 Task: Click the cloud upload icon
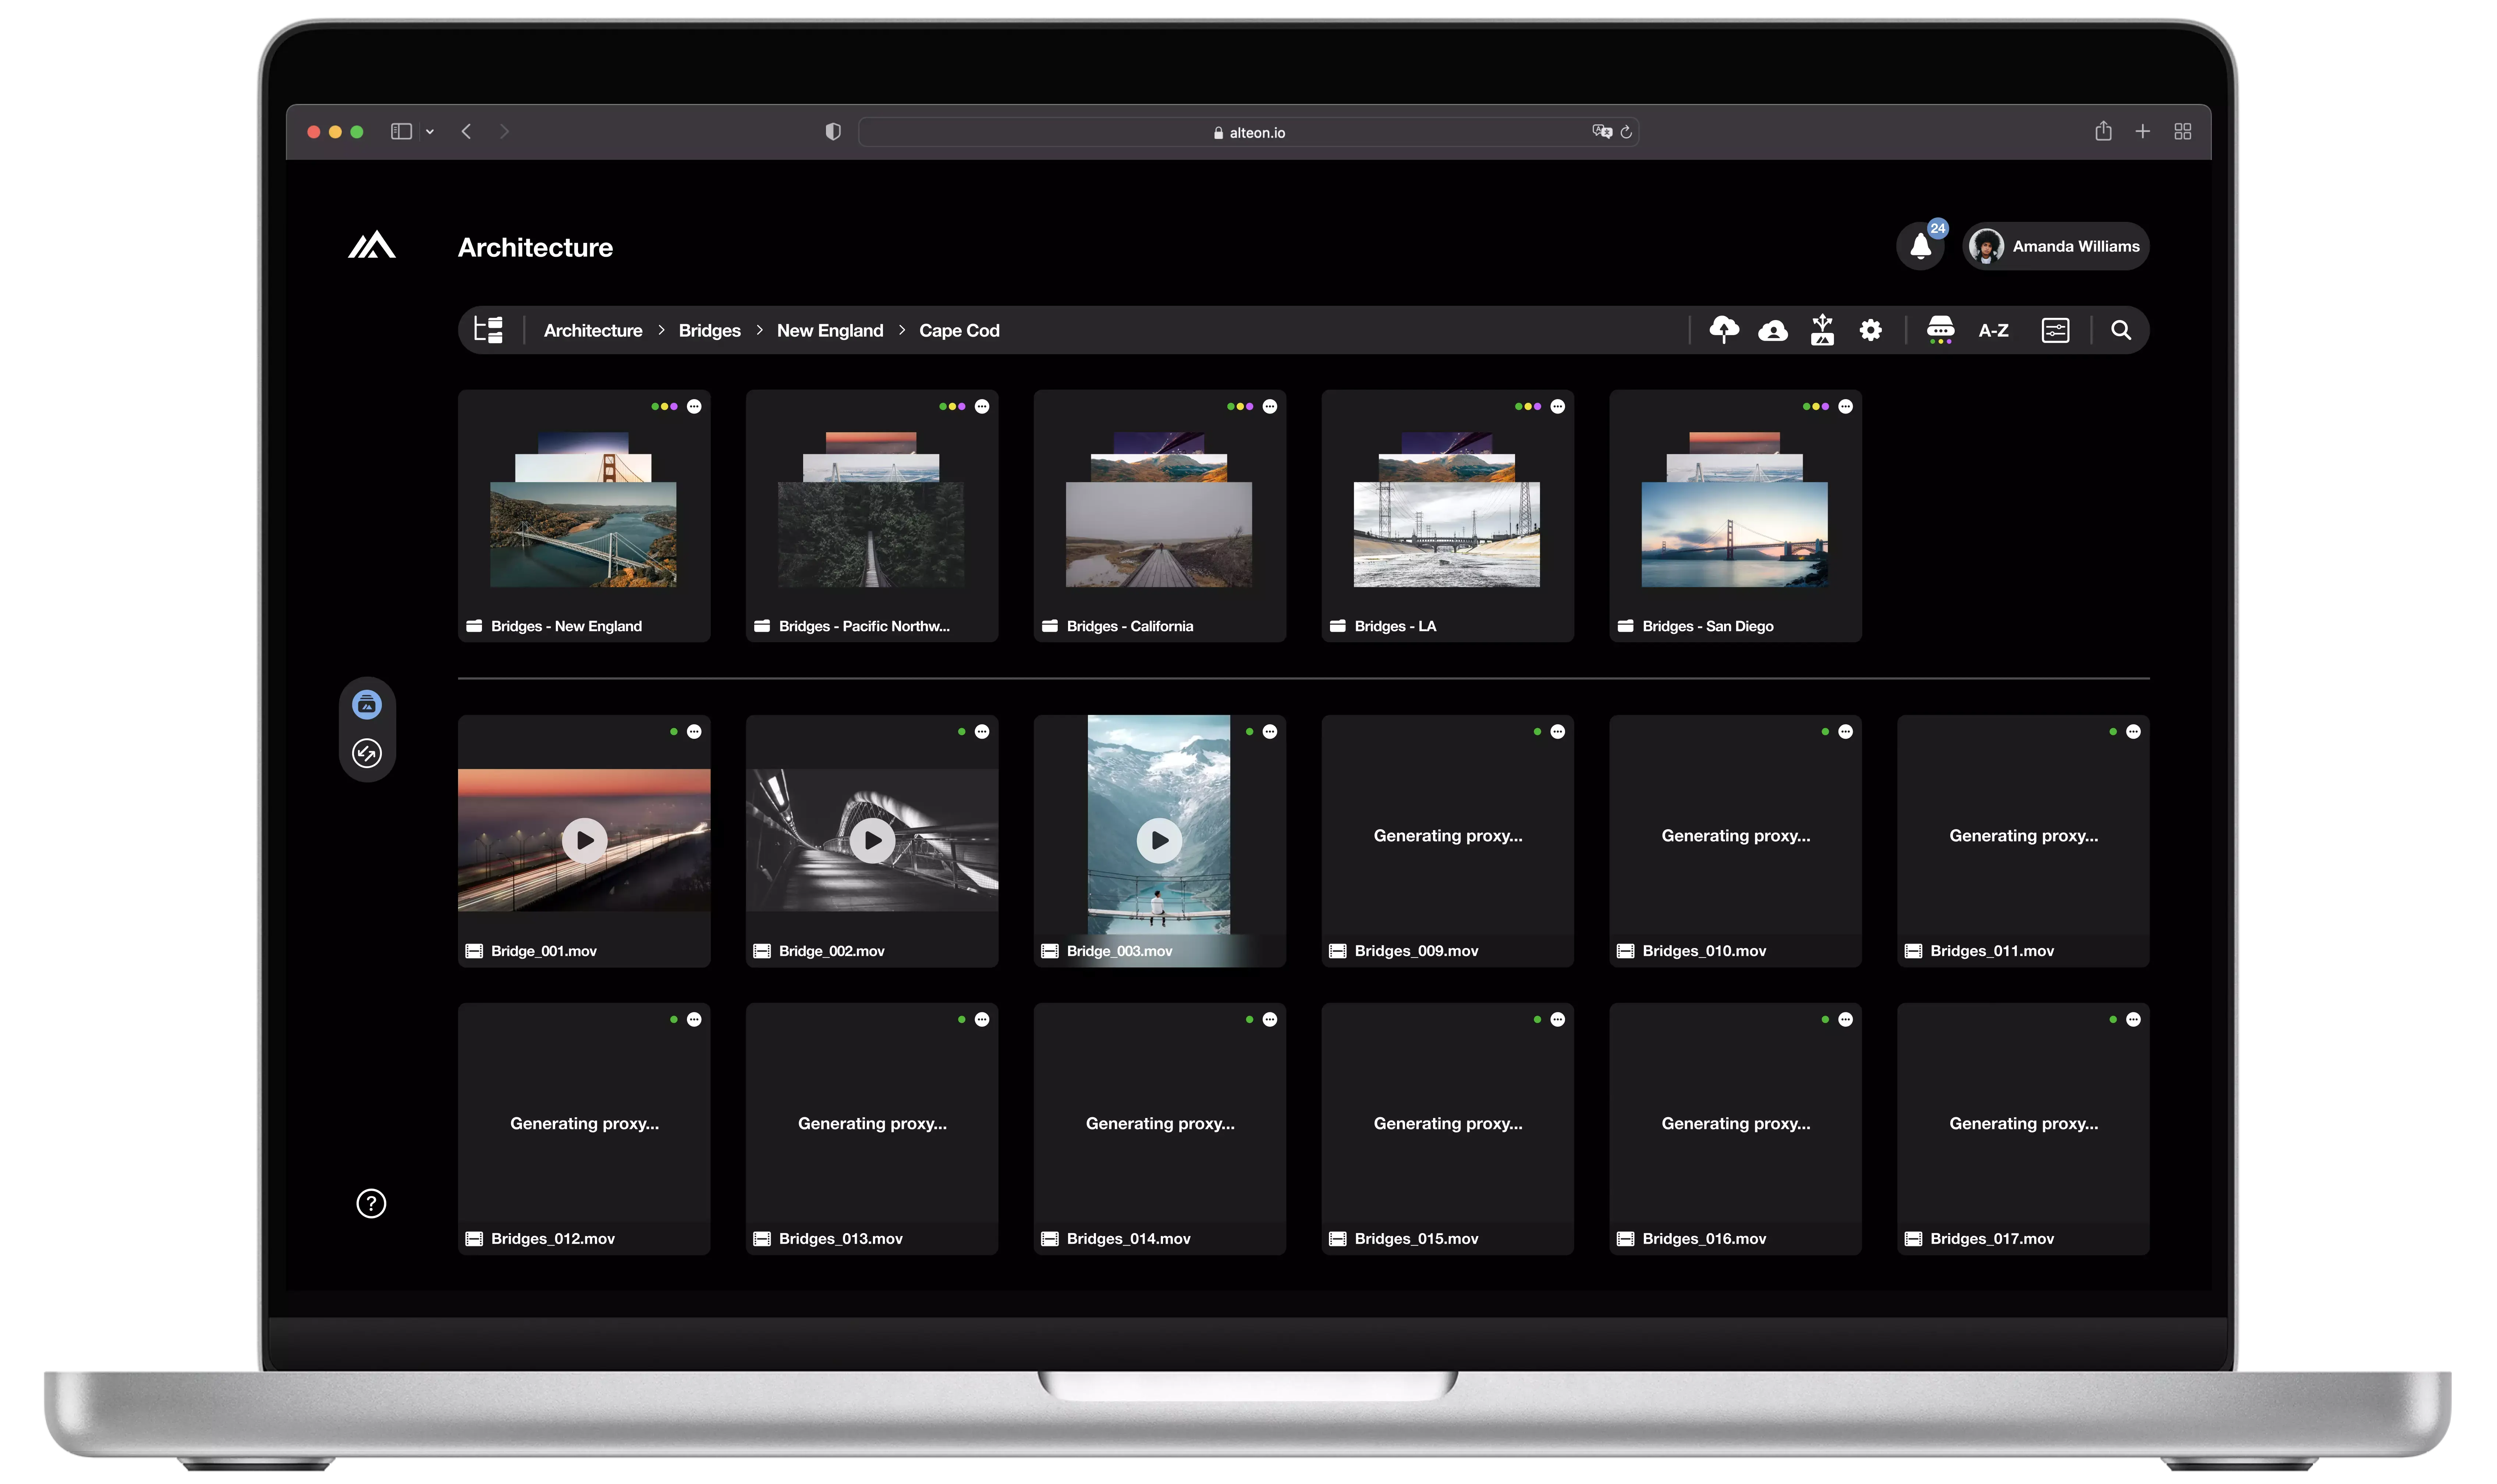1724,330
